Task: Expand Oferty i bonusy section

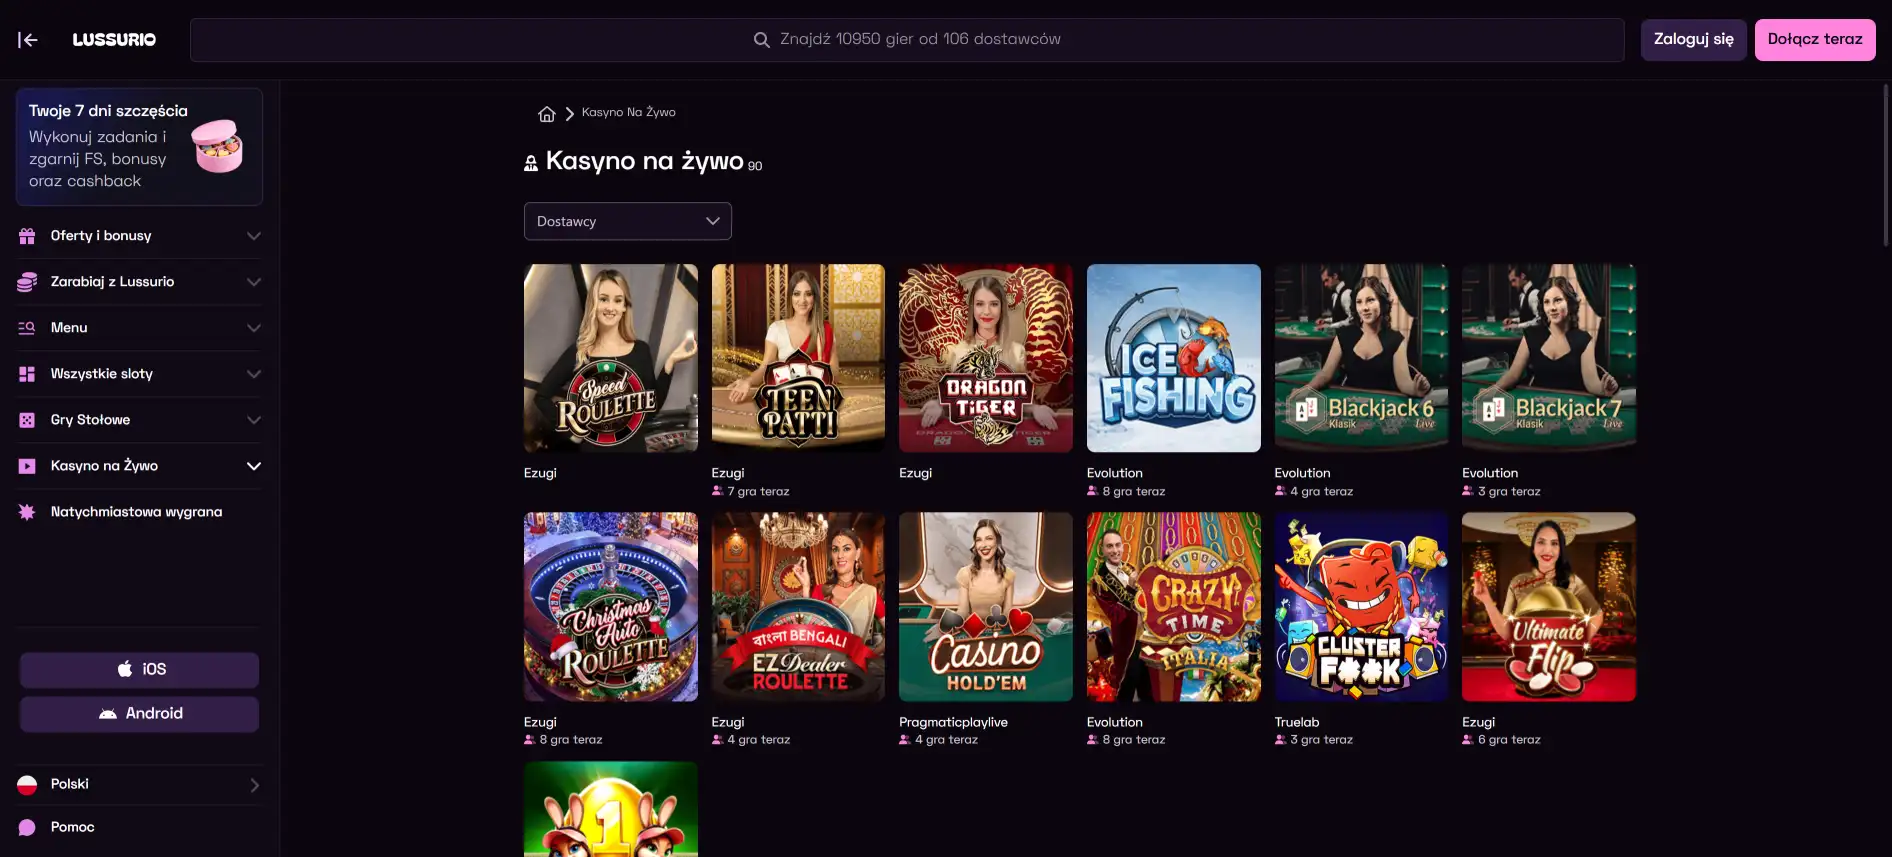Action: (254, 236)
